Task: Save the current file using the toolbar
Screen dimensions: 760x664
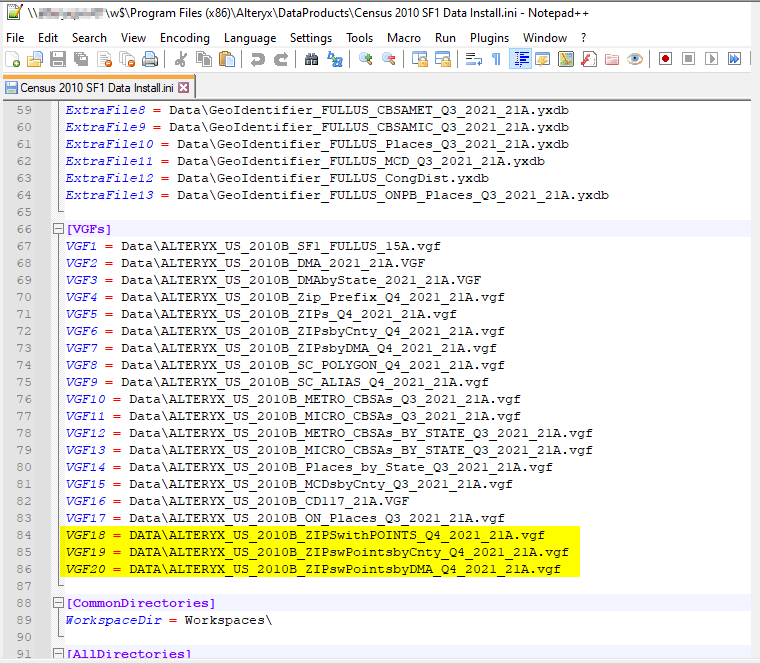Action: click(x=58, y=60)
